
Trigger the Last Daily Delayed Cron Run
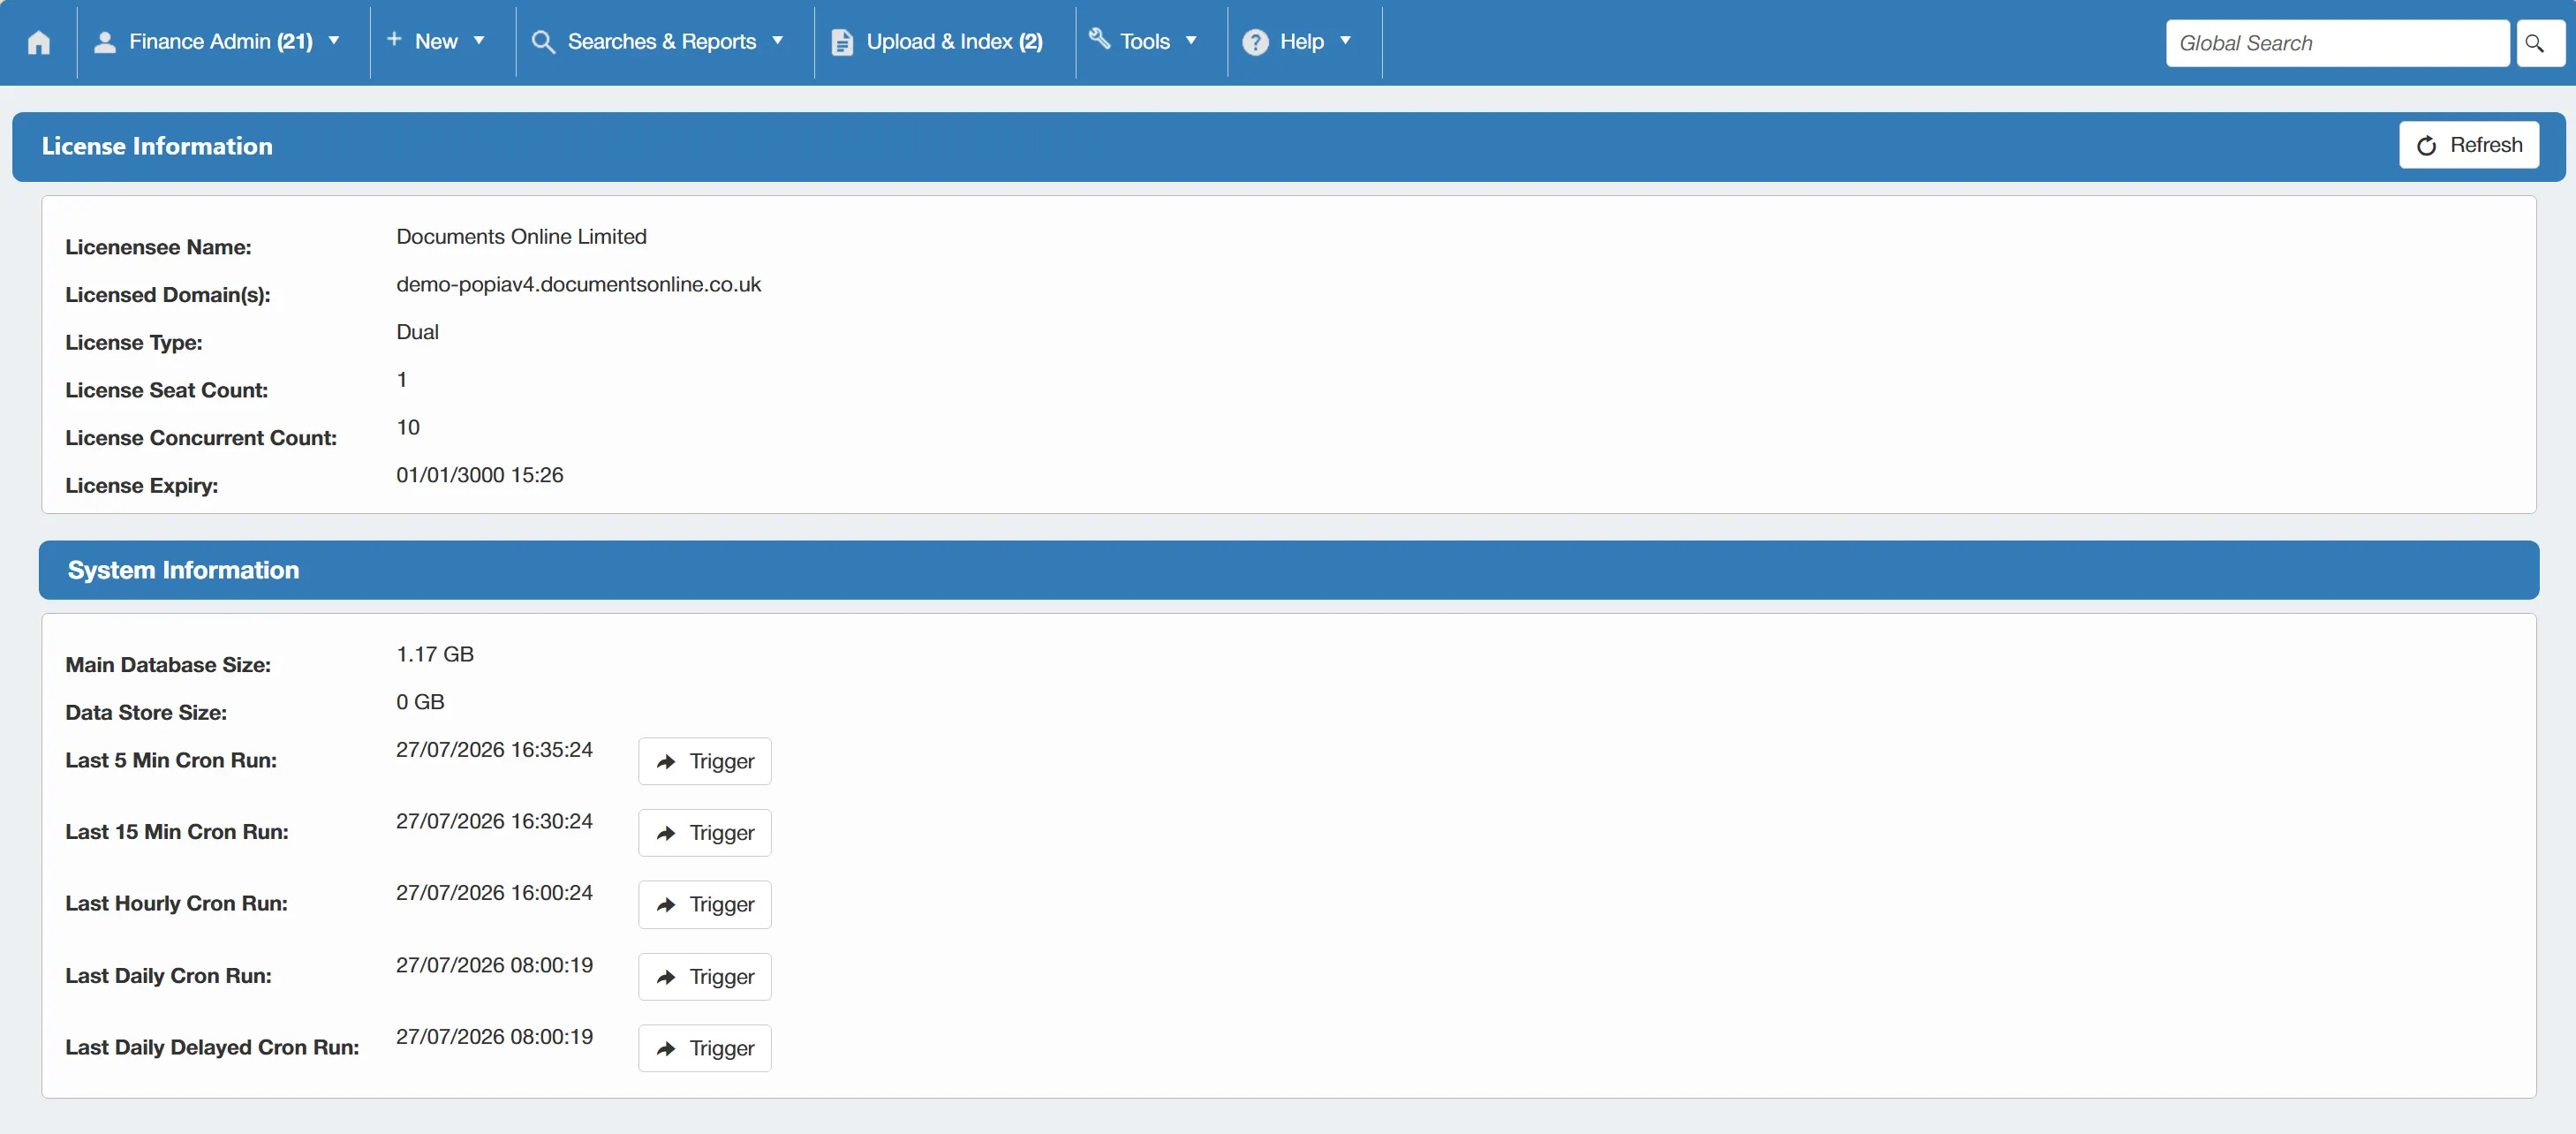click(705, 1048)
